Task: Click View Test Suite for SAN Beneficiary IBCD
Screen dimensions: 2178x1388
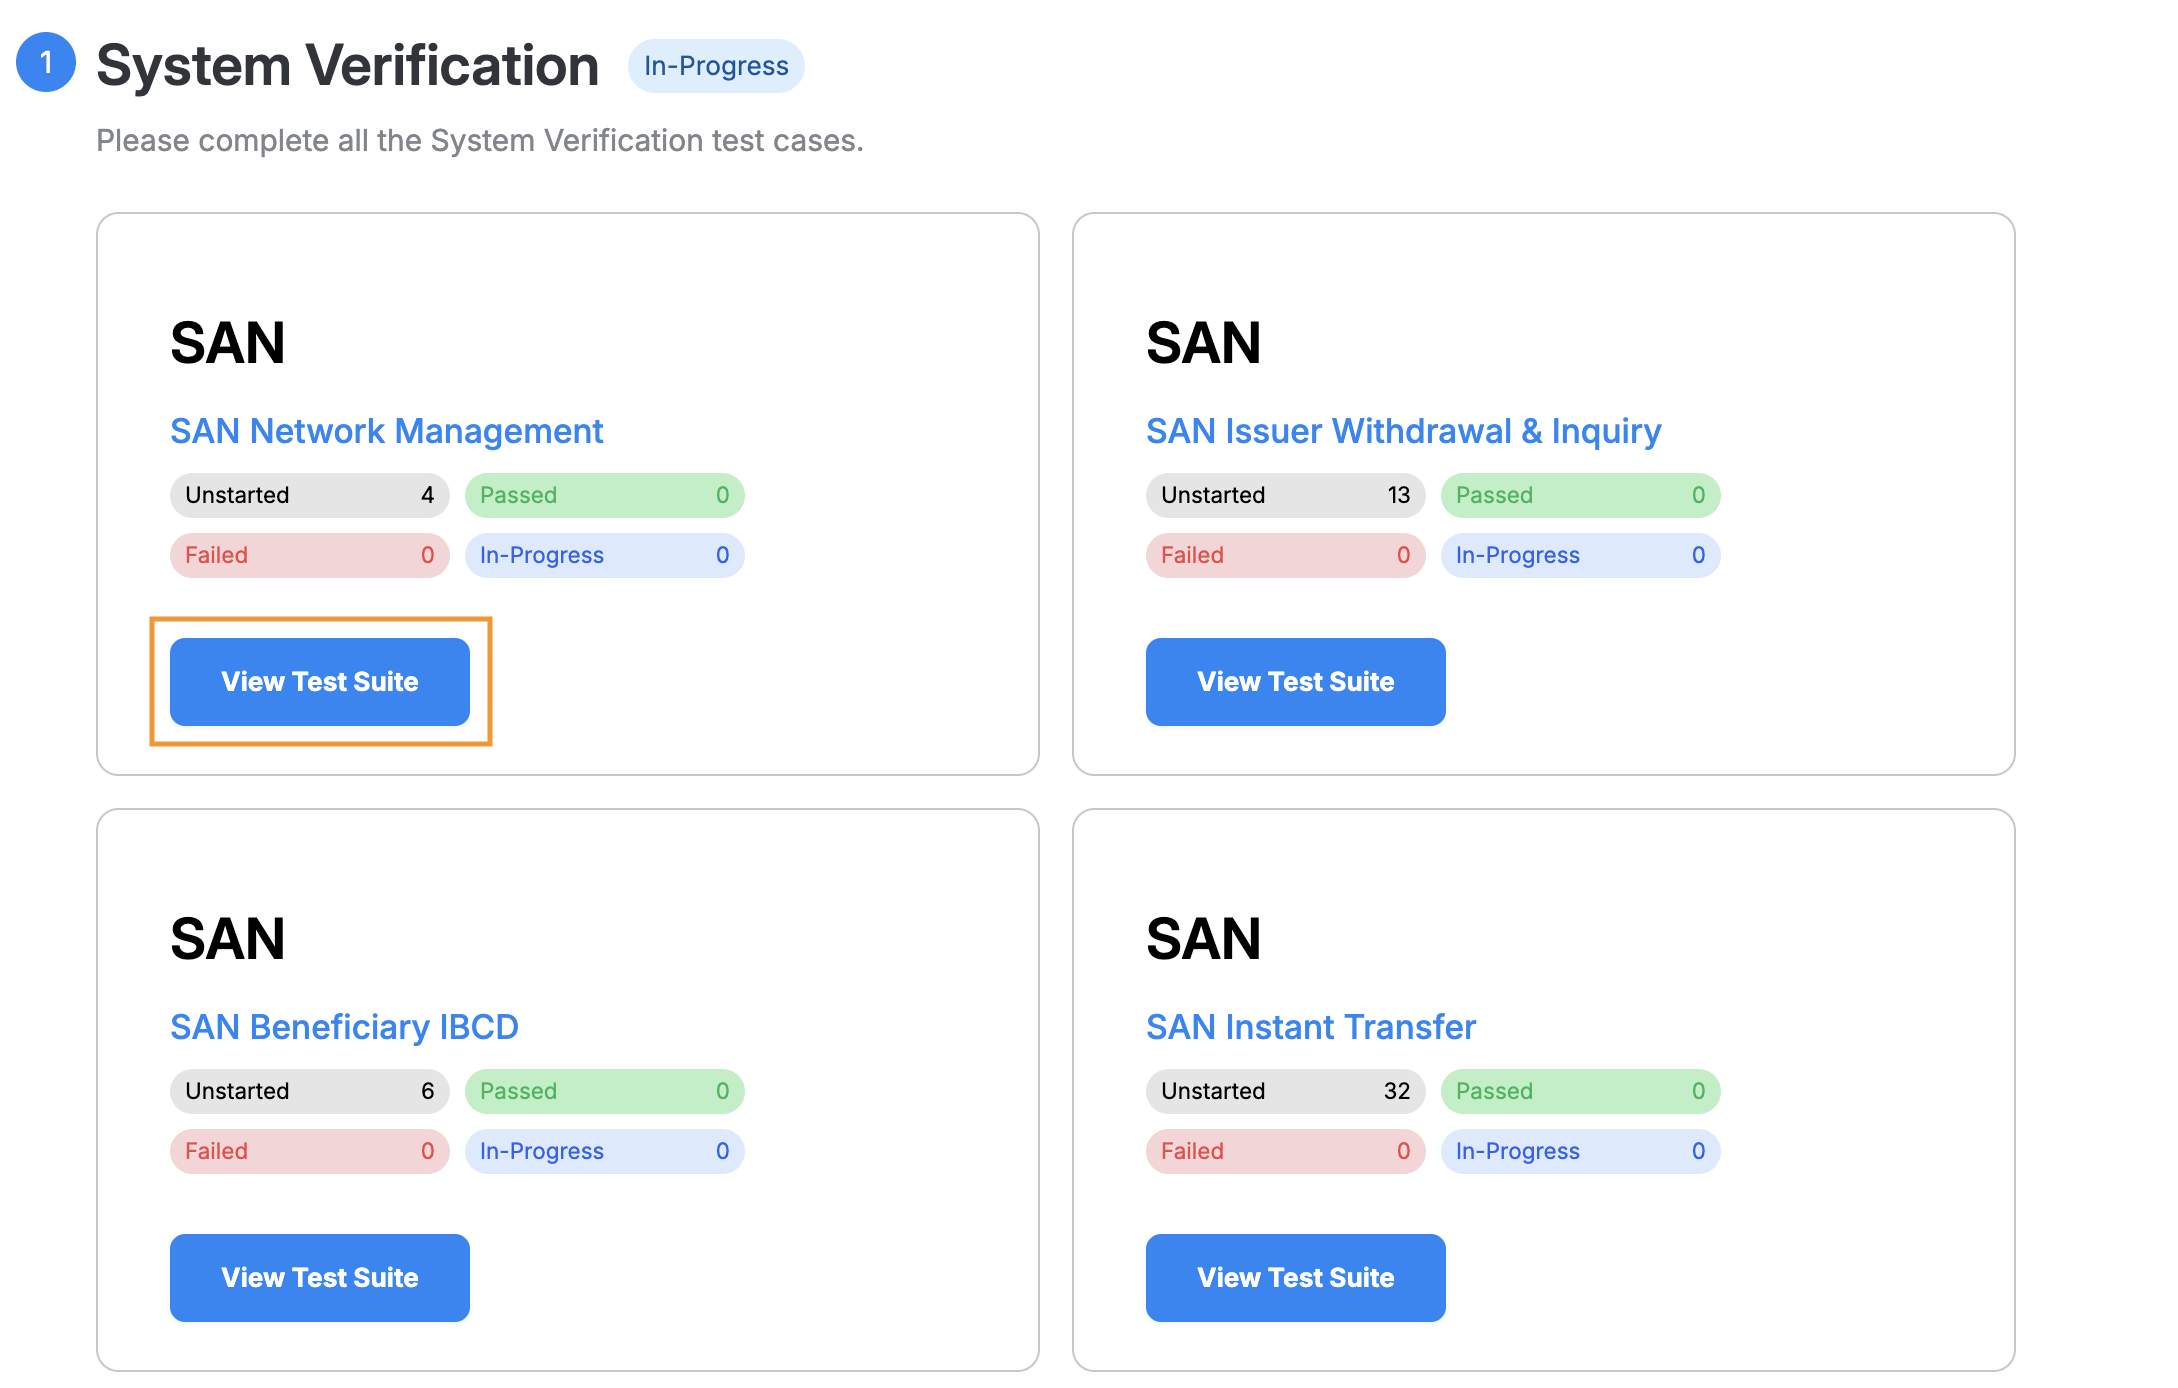Action: tap(320, 1277)
